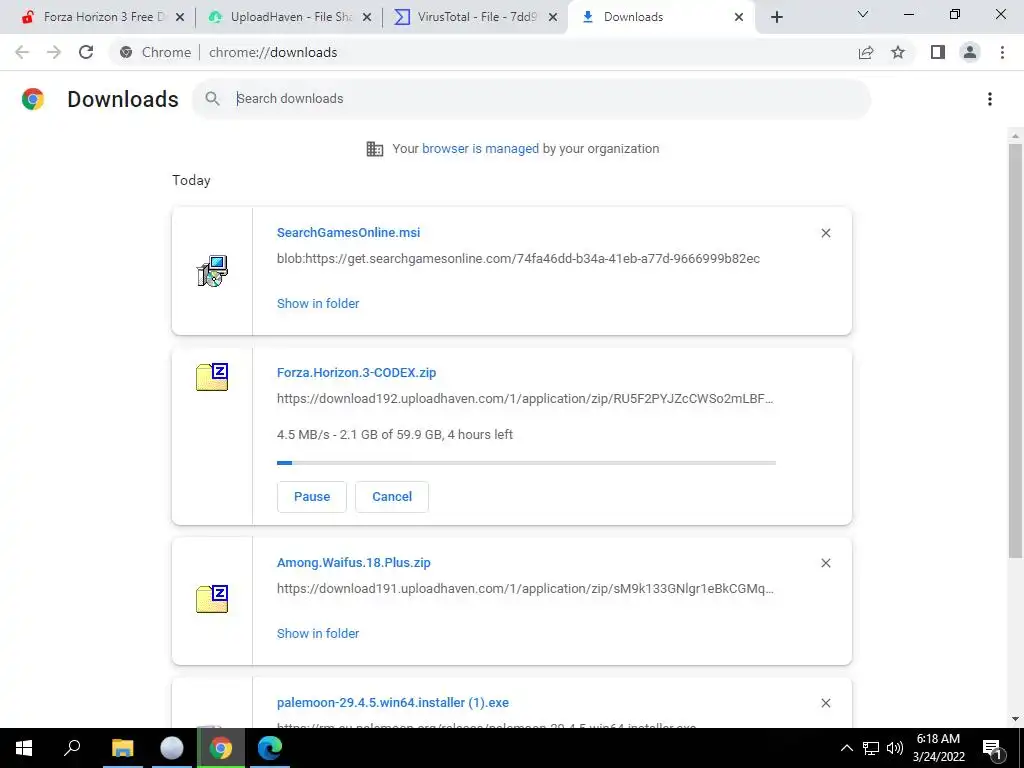Open the Downloads page more actions menu
Viewport: 1024px width, 768px height.
tap(990, 99)
